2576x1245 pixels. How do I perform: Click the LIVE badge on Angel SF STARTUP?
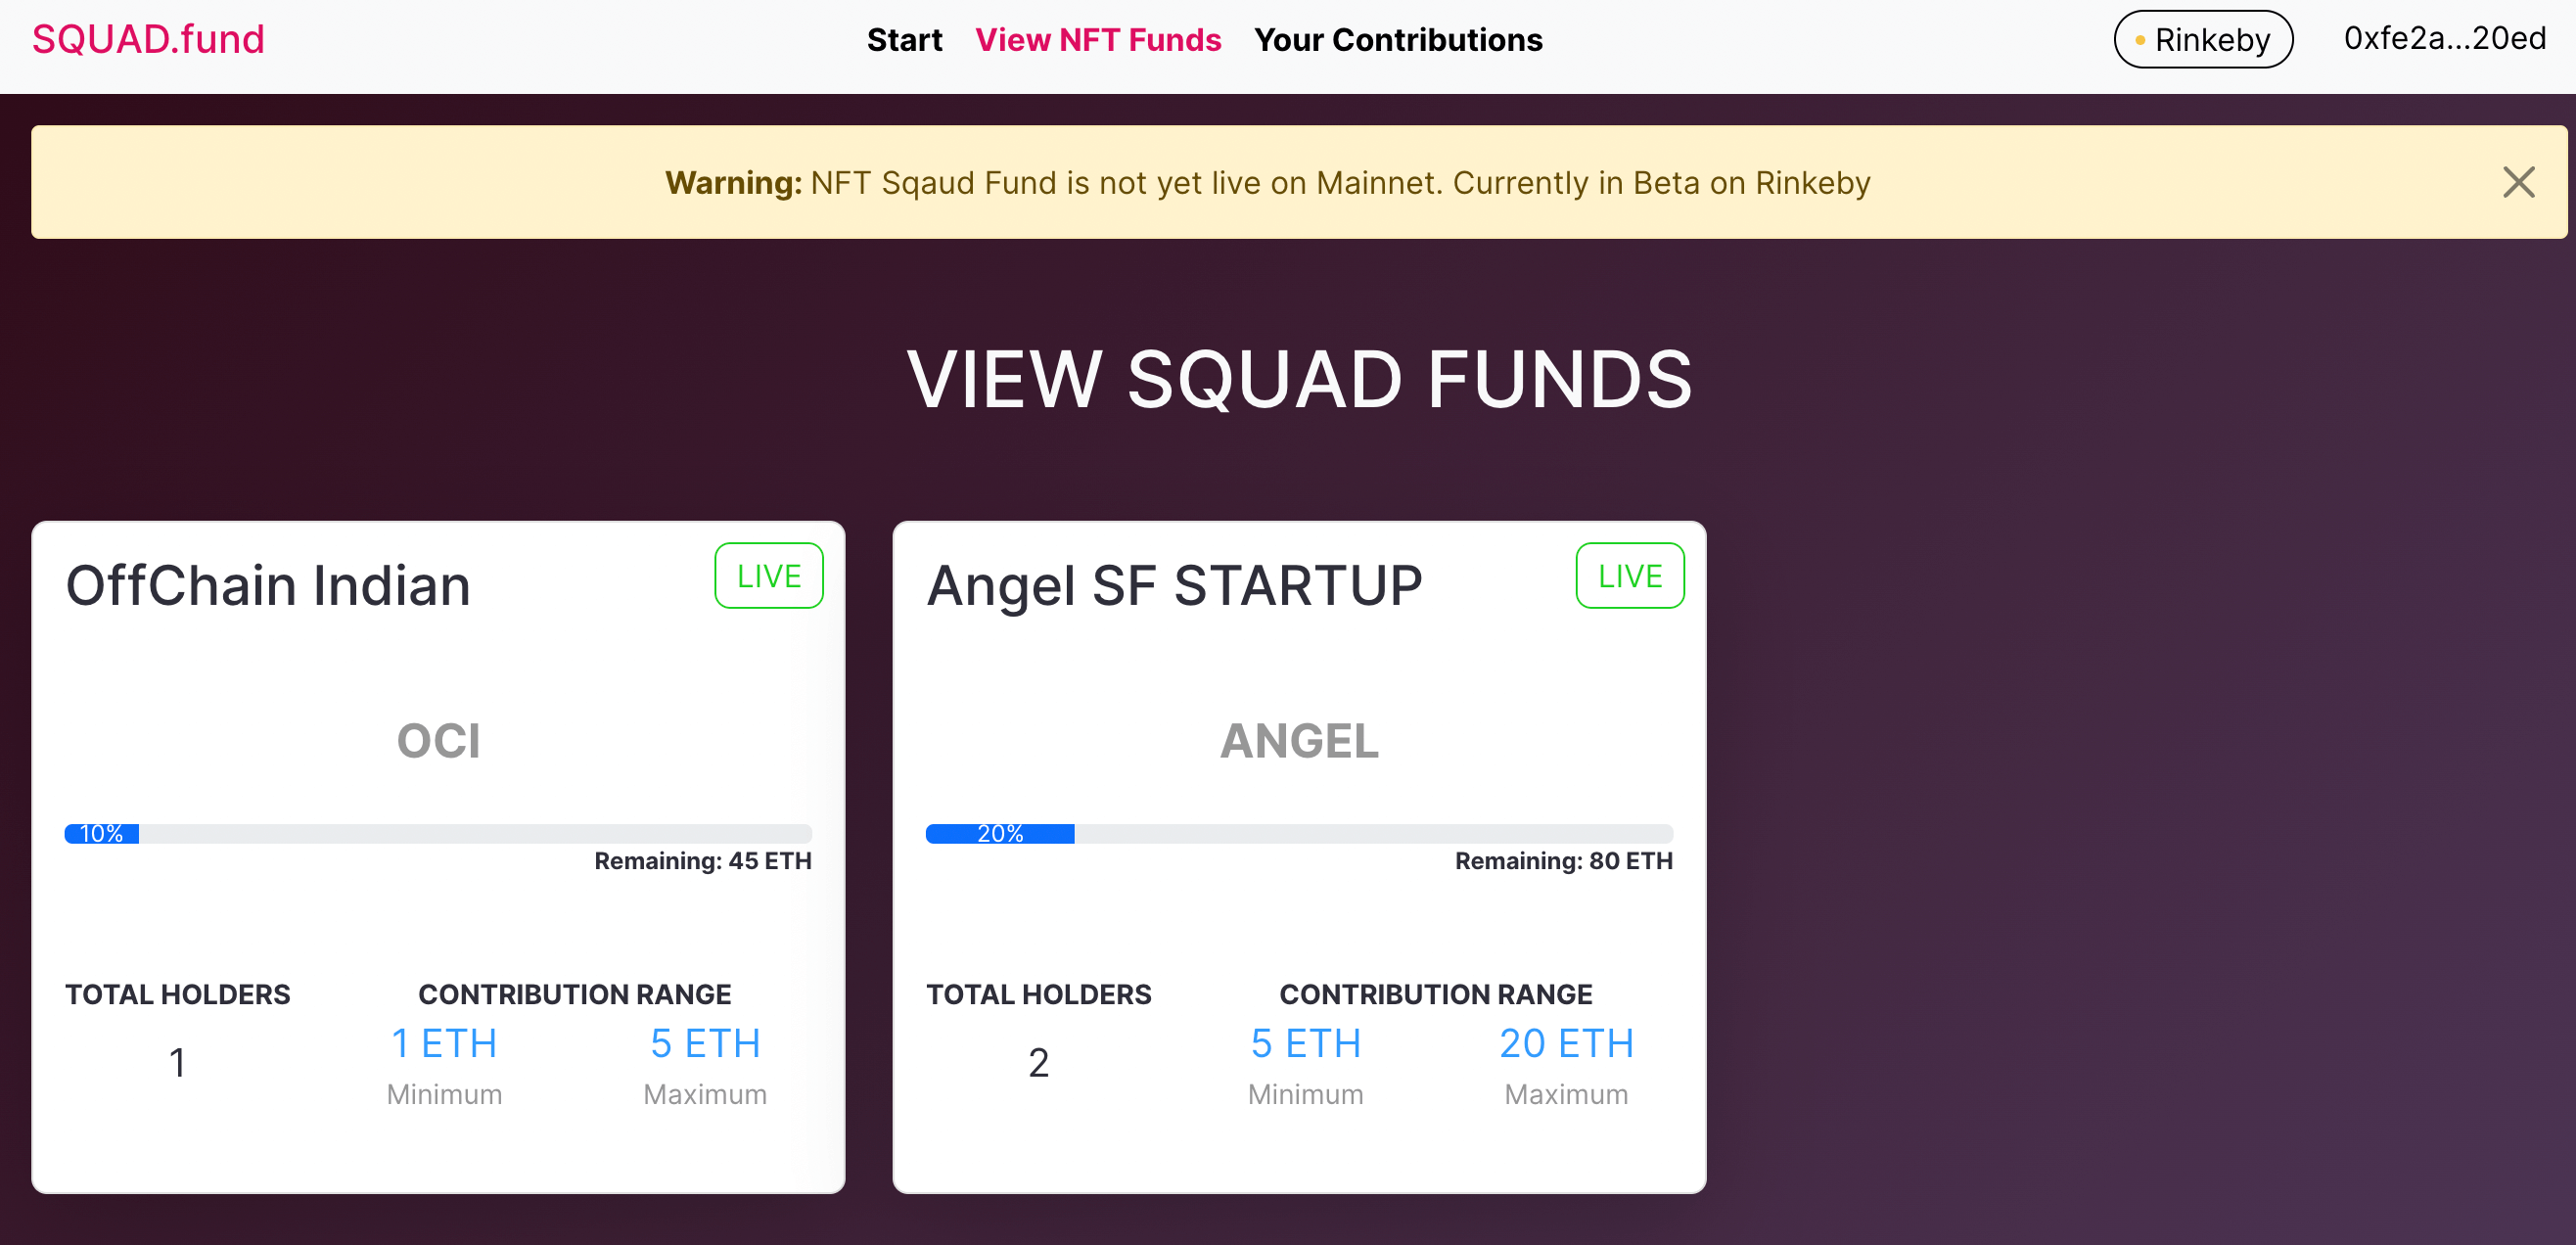click(1629, 575)
